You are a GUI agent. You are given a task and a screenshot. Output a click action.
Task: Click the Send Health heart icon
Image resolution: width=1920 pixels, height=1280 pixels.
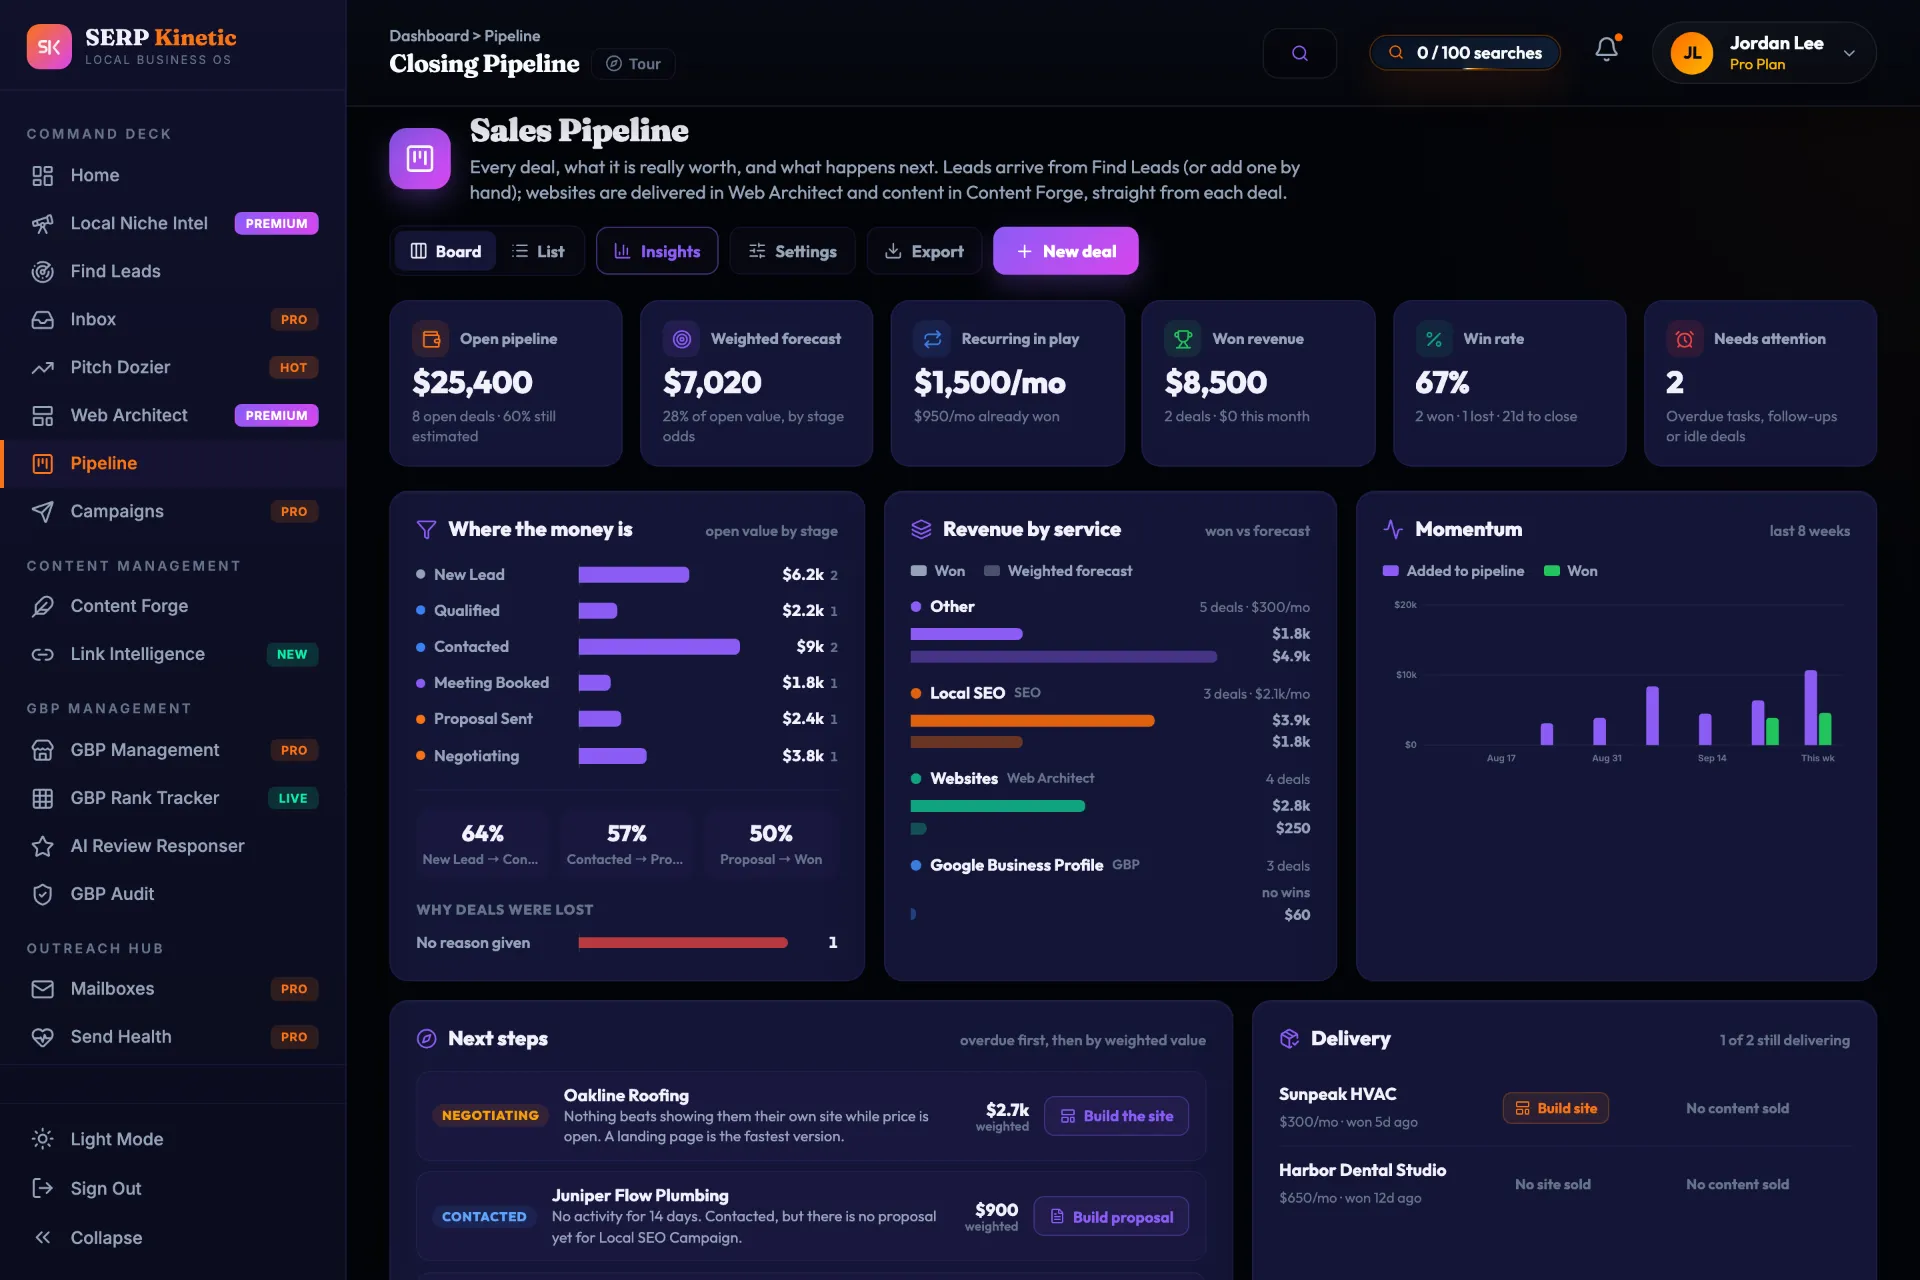(42, 1037)
